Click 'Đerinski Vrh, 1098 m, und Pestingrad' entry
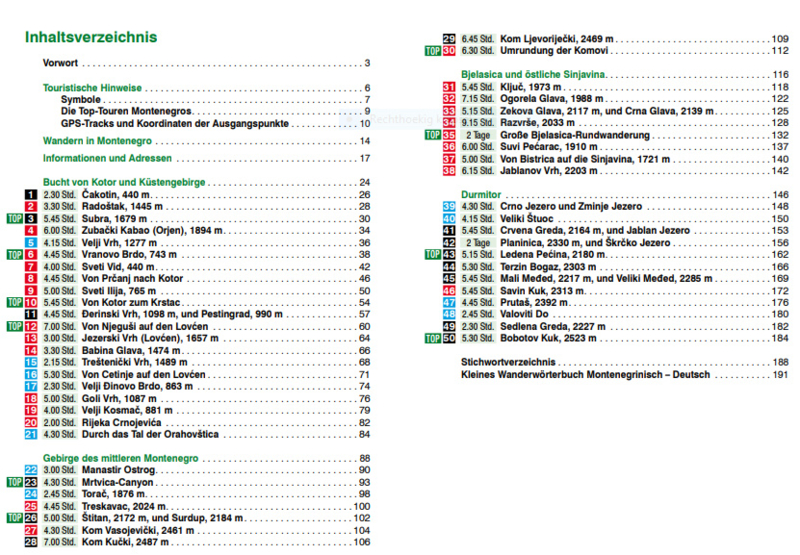This screenshot has height=555, width=800. (182, 314)
